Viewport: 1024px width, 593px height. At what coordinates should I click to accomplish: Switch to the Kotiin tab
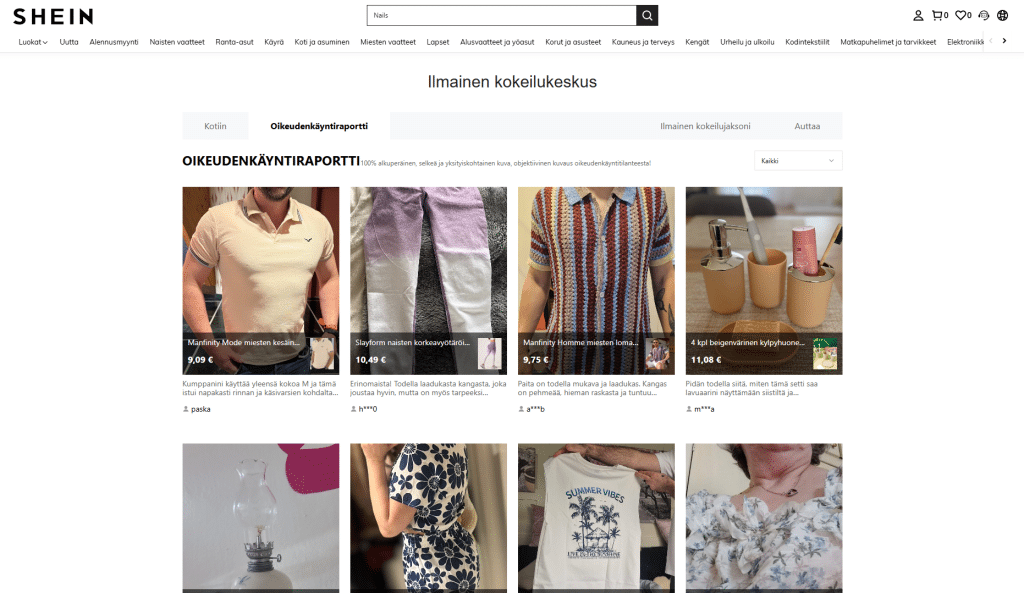(x=215, y=126)
